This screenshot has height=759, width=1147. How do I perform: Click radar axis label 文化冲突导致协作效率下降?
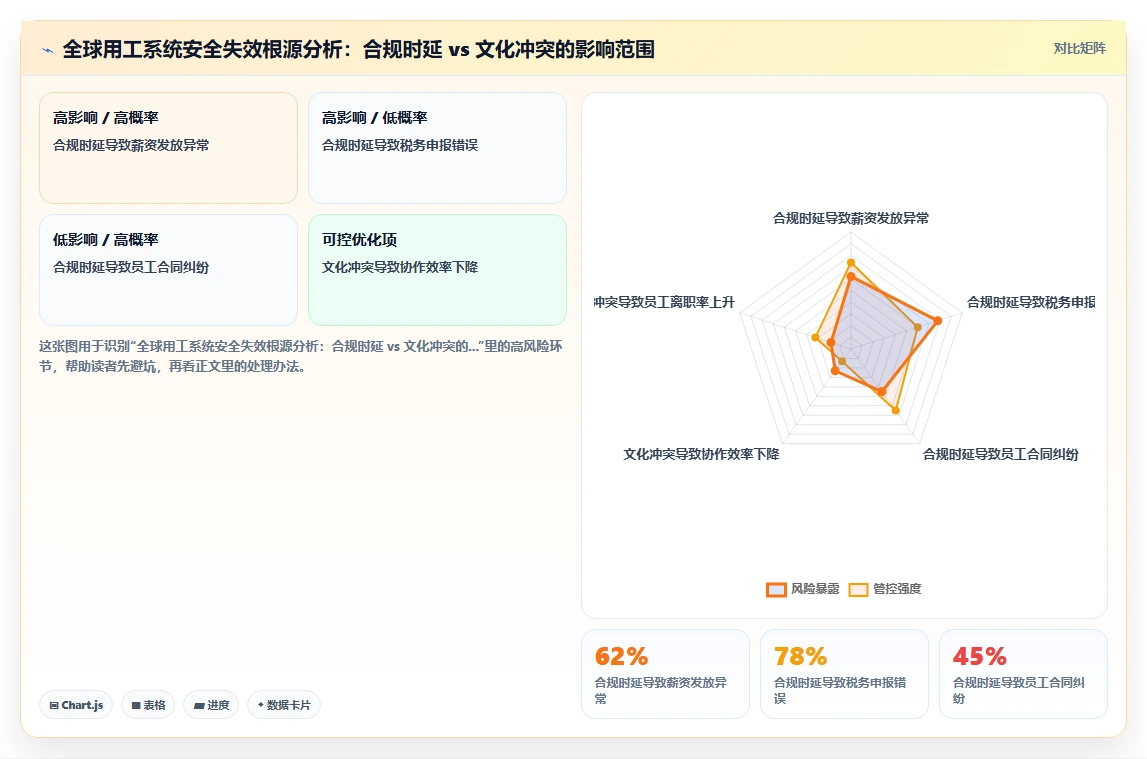point(701,454)
